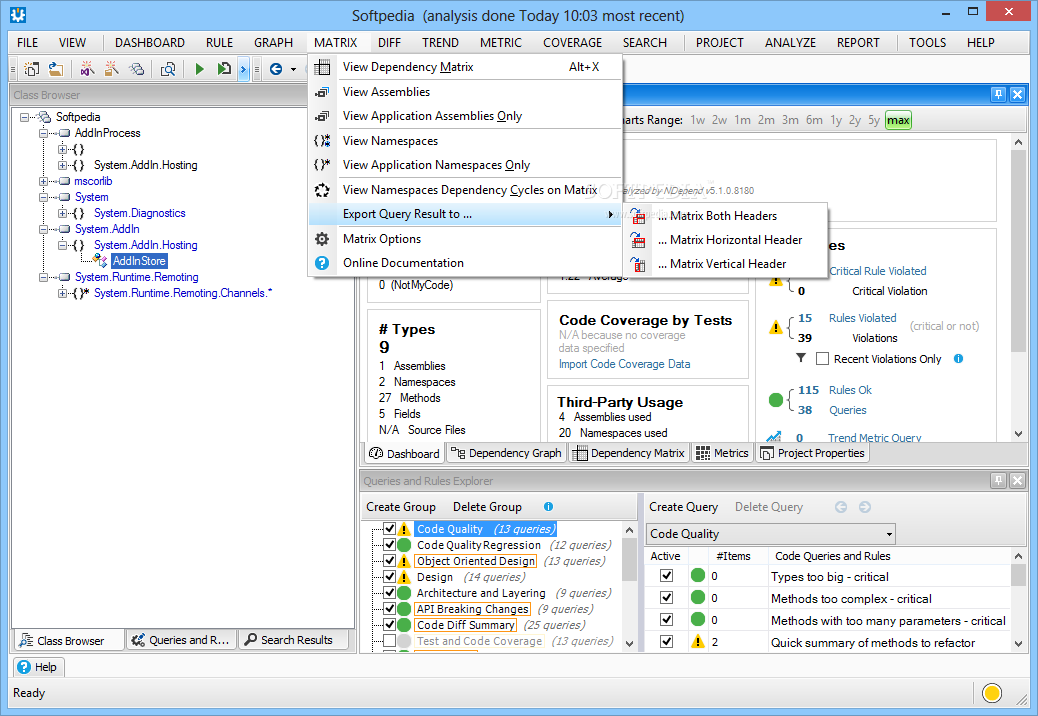Click the blue back navigation arrow
The width and height of the screenshot is (1038, 716).
coord(276,69)
